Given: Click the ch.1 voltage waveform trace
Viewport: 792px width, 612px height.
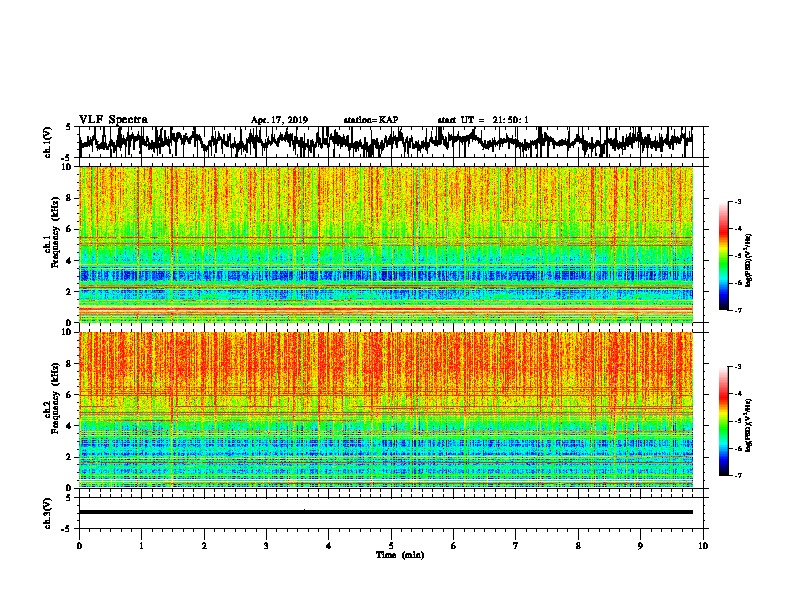Looking at the screenshot, I should point(385,142).
